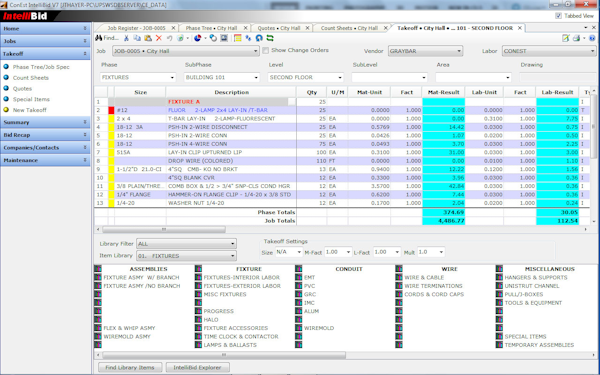Undo the last action via the arrow icon

pyautogui.click(x=169, y=38)
